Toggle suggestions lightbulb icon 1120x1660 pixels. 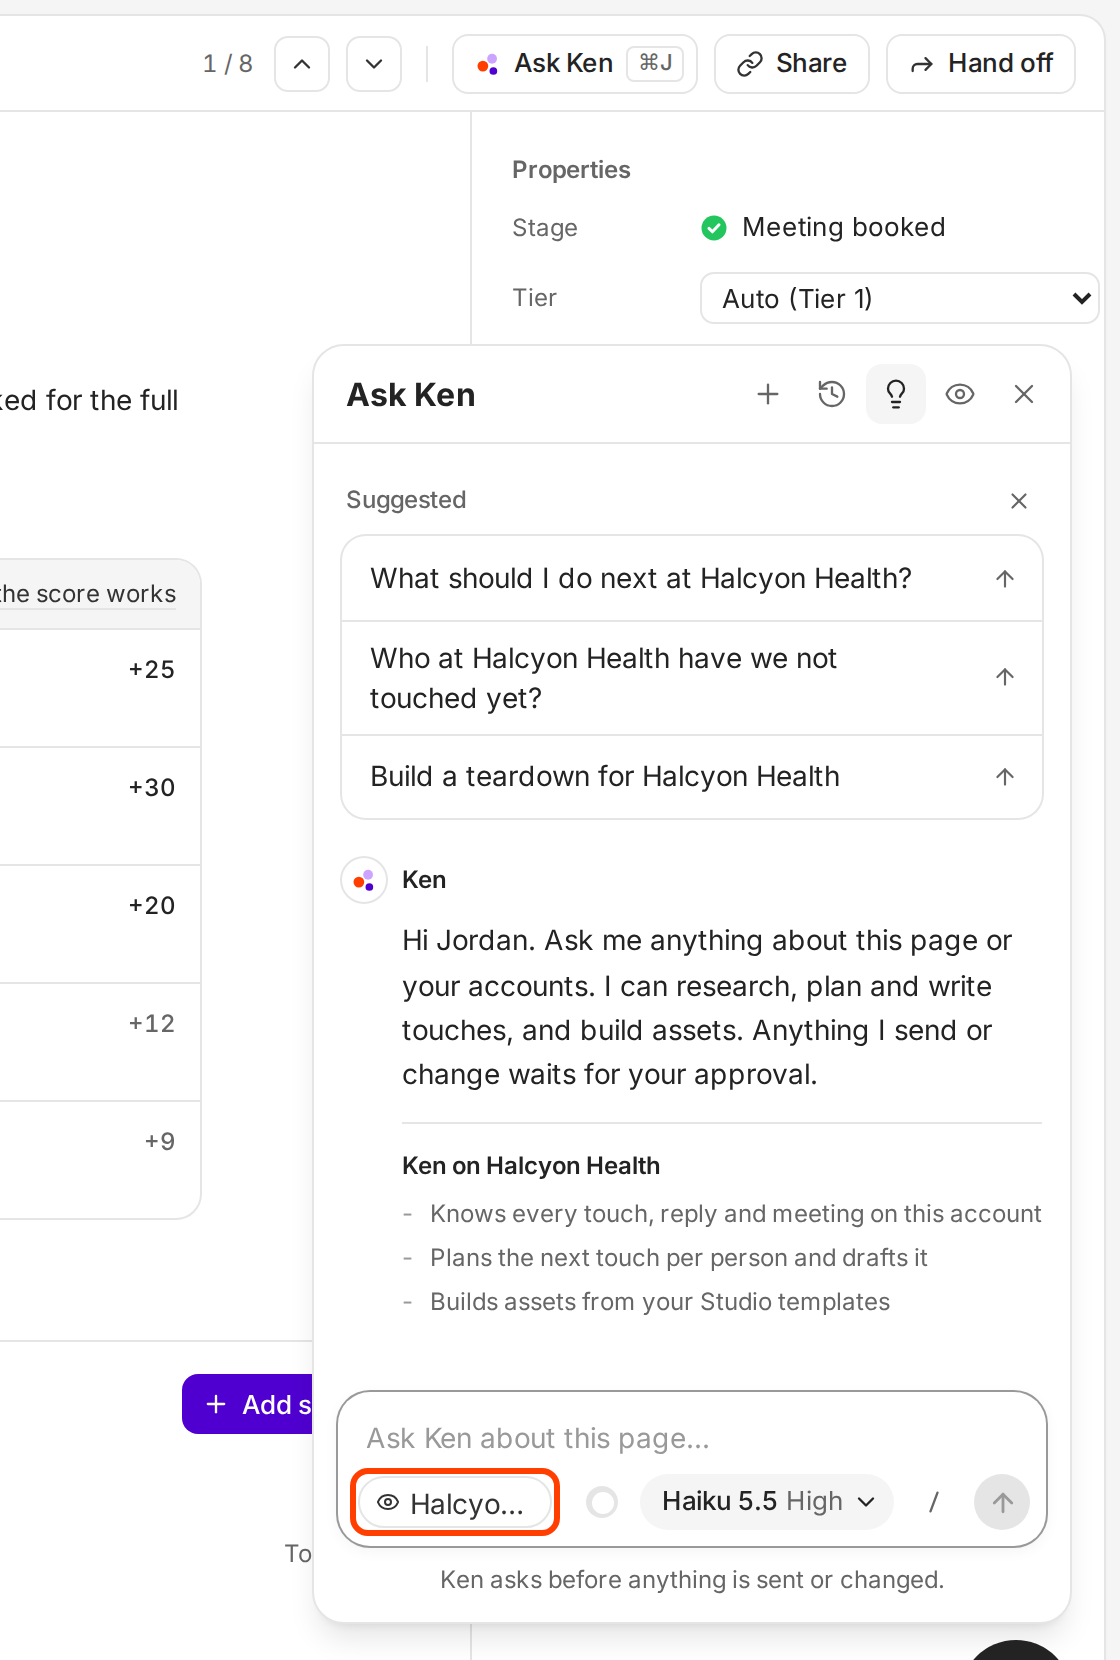pyautogui.click(x=896, y=394)
